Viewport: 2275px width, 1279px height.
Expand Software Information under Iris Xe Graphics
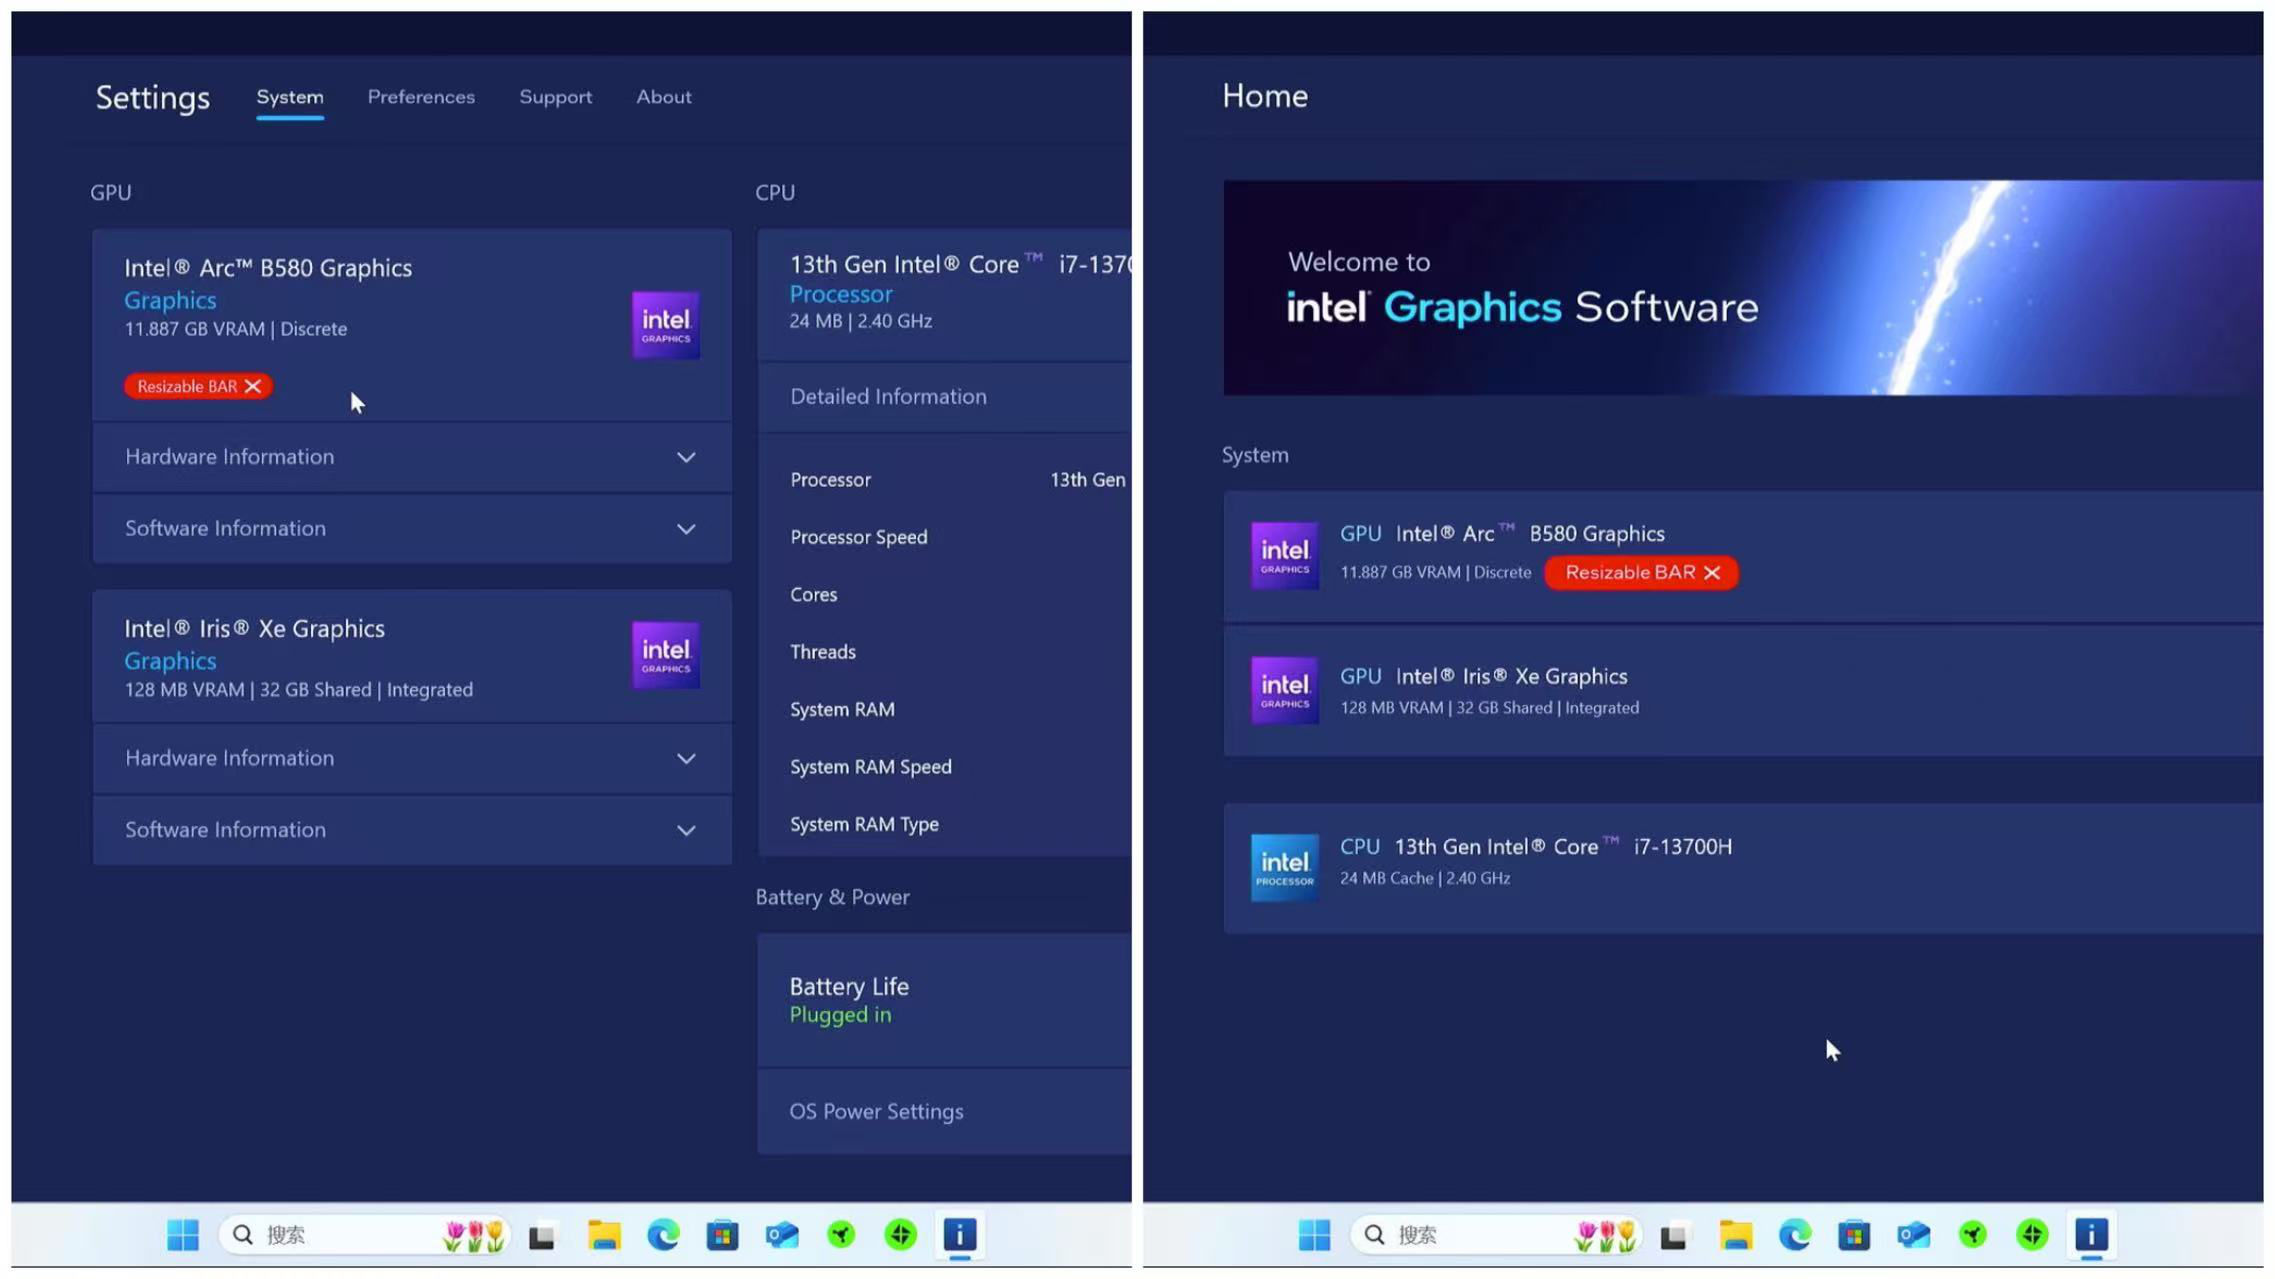click(411, 830)
